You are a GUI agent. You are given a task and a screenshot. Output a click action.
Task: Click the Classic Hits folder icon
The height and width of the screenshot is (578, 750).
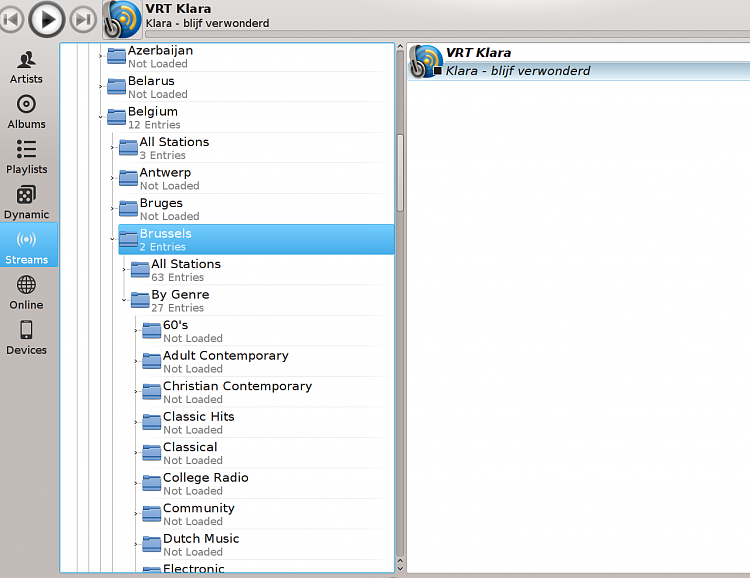152,422
